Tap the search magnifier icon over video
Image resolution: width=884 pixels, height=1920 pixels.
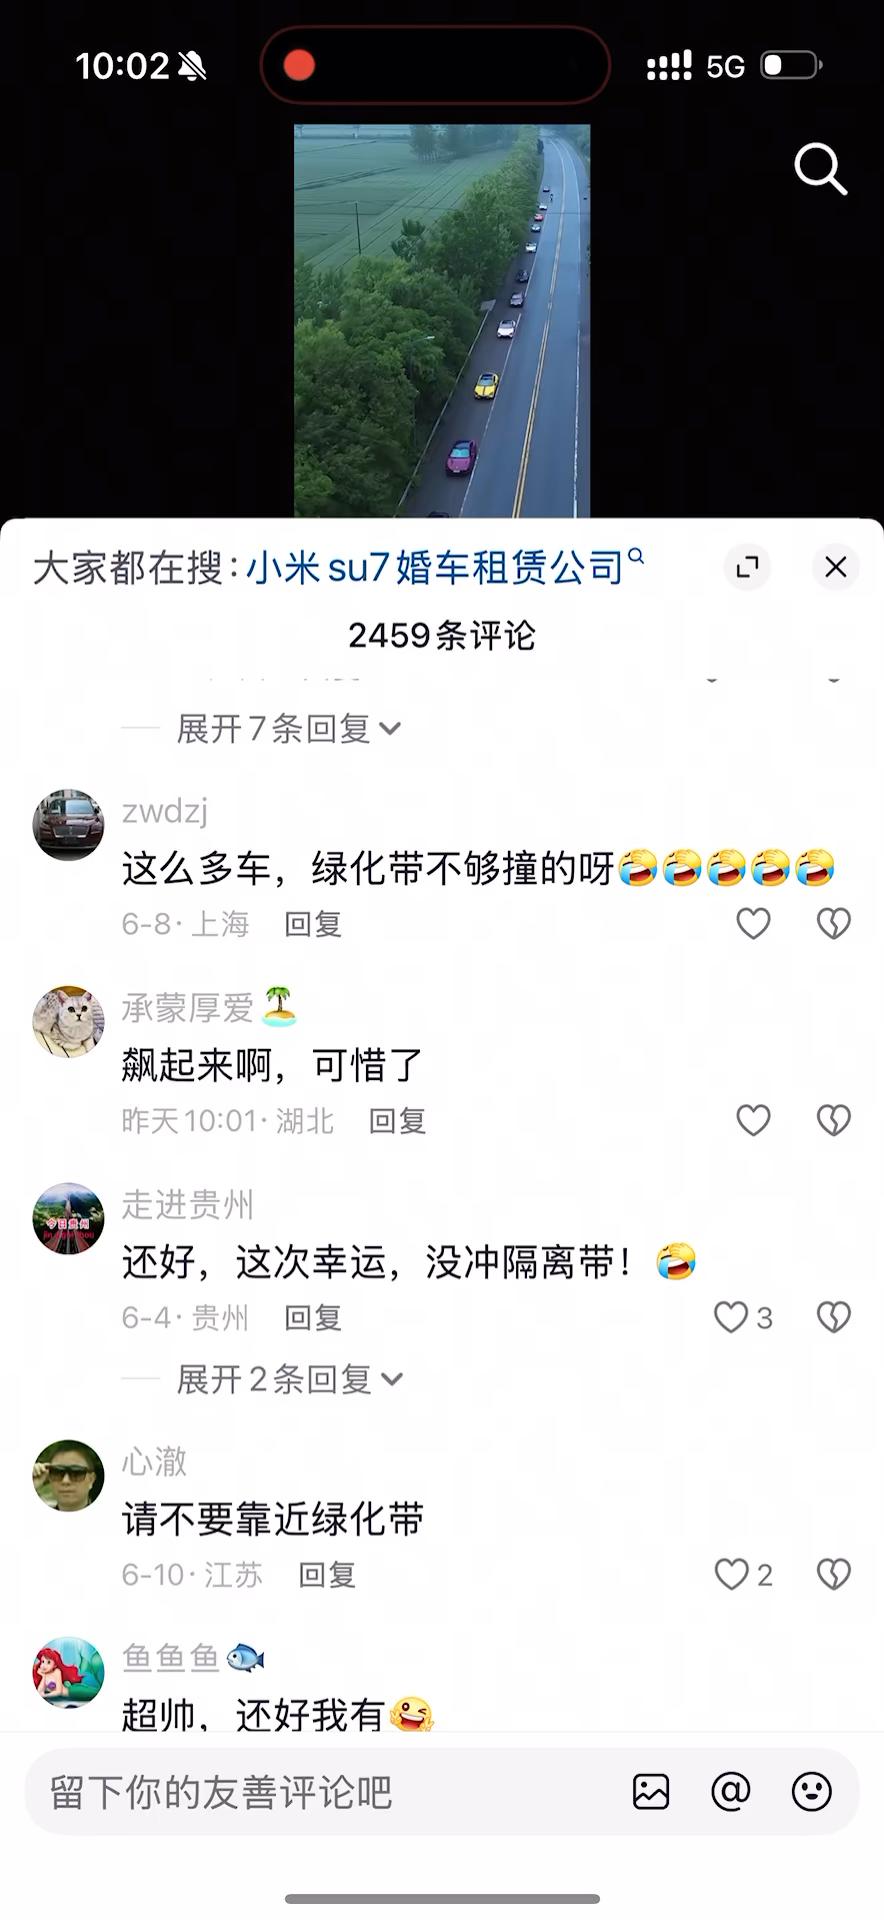coord(821,168)
